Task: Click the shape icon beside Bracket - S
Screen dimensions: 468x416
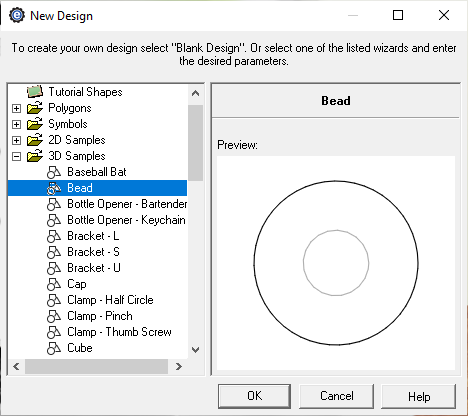Action: click(54, 252)
